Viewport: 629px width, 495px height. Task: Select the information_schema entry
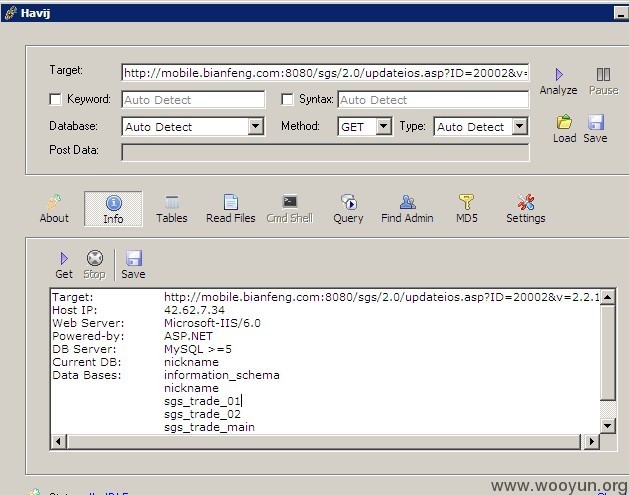[x=222, y=375]
